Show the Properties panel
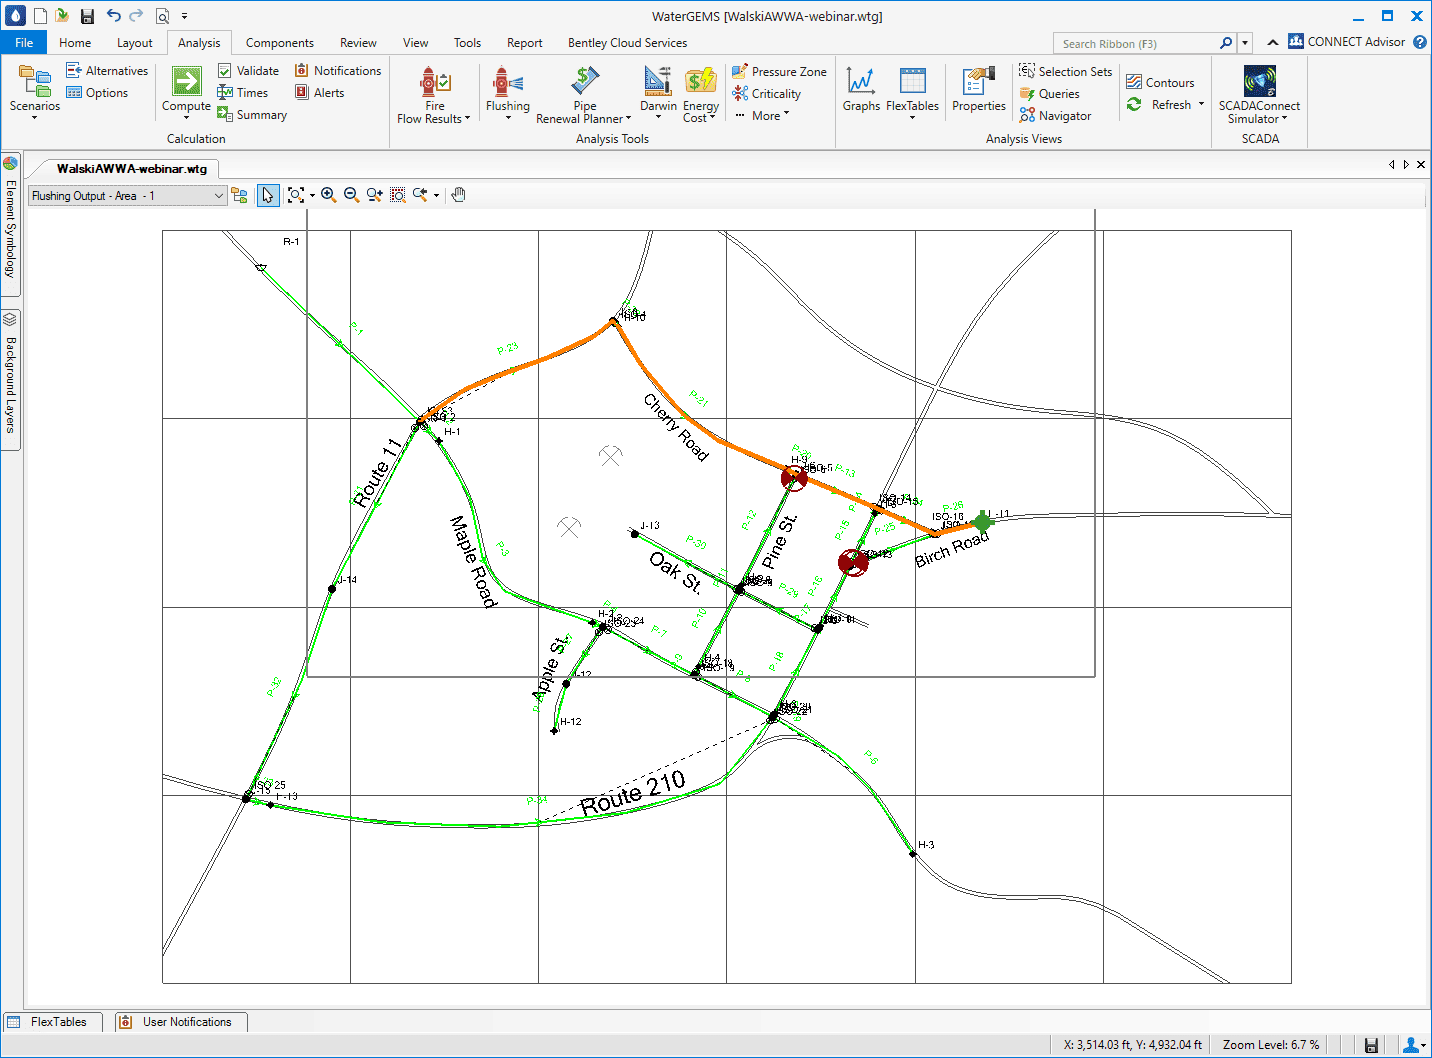The height and width of the screenshot is (1058, 1432). click(979, 90)
